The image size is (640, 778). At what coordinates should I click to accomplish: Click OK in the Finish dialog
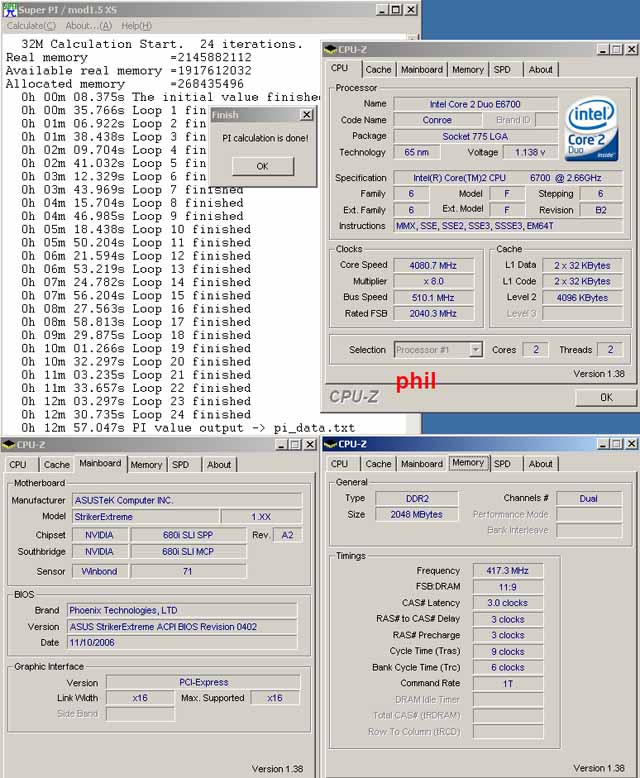click(x=263, y=166)
